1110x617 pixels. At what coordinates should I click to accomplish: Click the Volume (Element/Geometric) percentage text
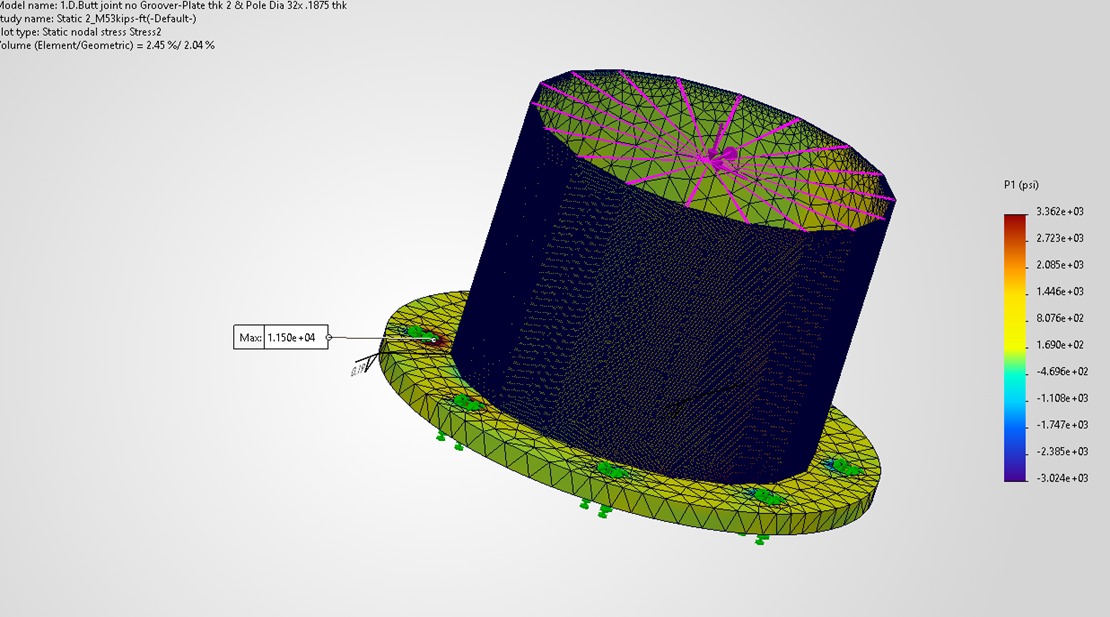(x=108, y=45)
